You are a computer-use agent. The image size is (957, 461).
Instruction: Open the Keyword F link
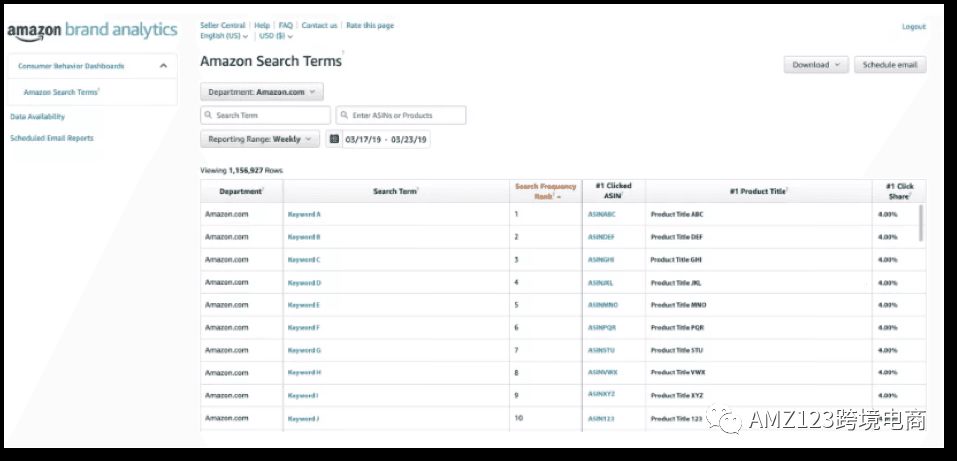point(303,327)
